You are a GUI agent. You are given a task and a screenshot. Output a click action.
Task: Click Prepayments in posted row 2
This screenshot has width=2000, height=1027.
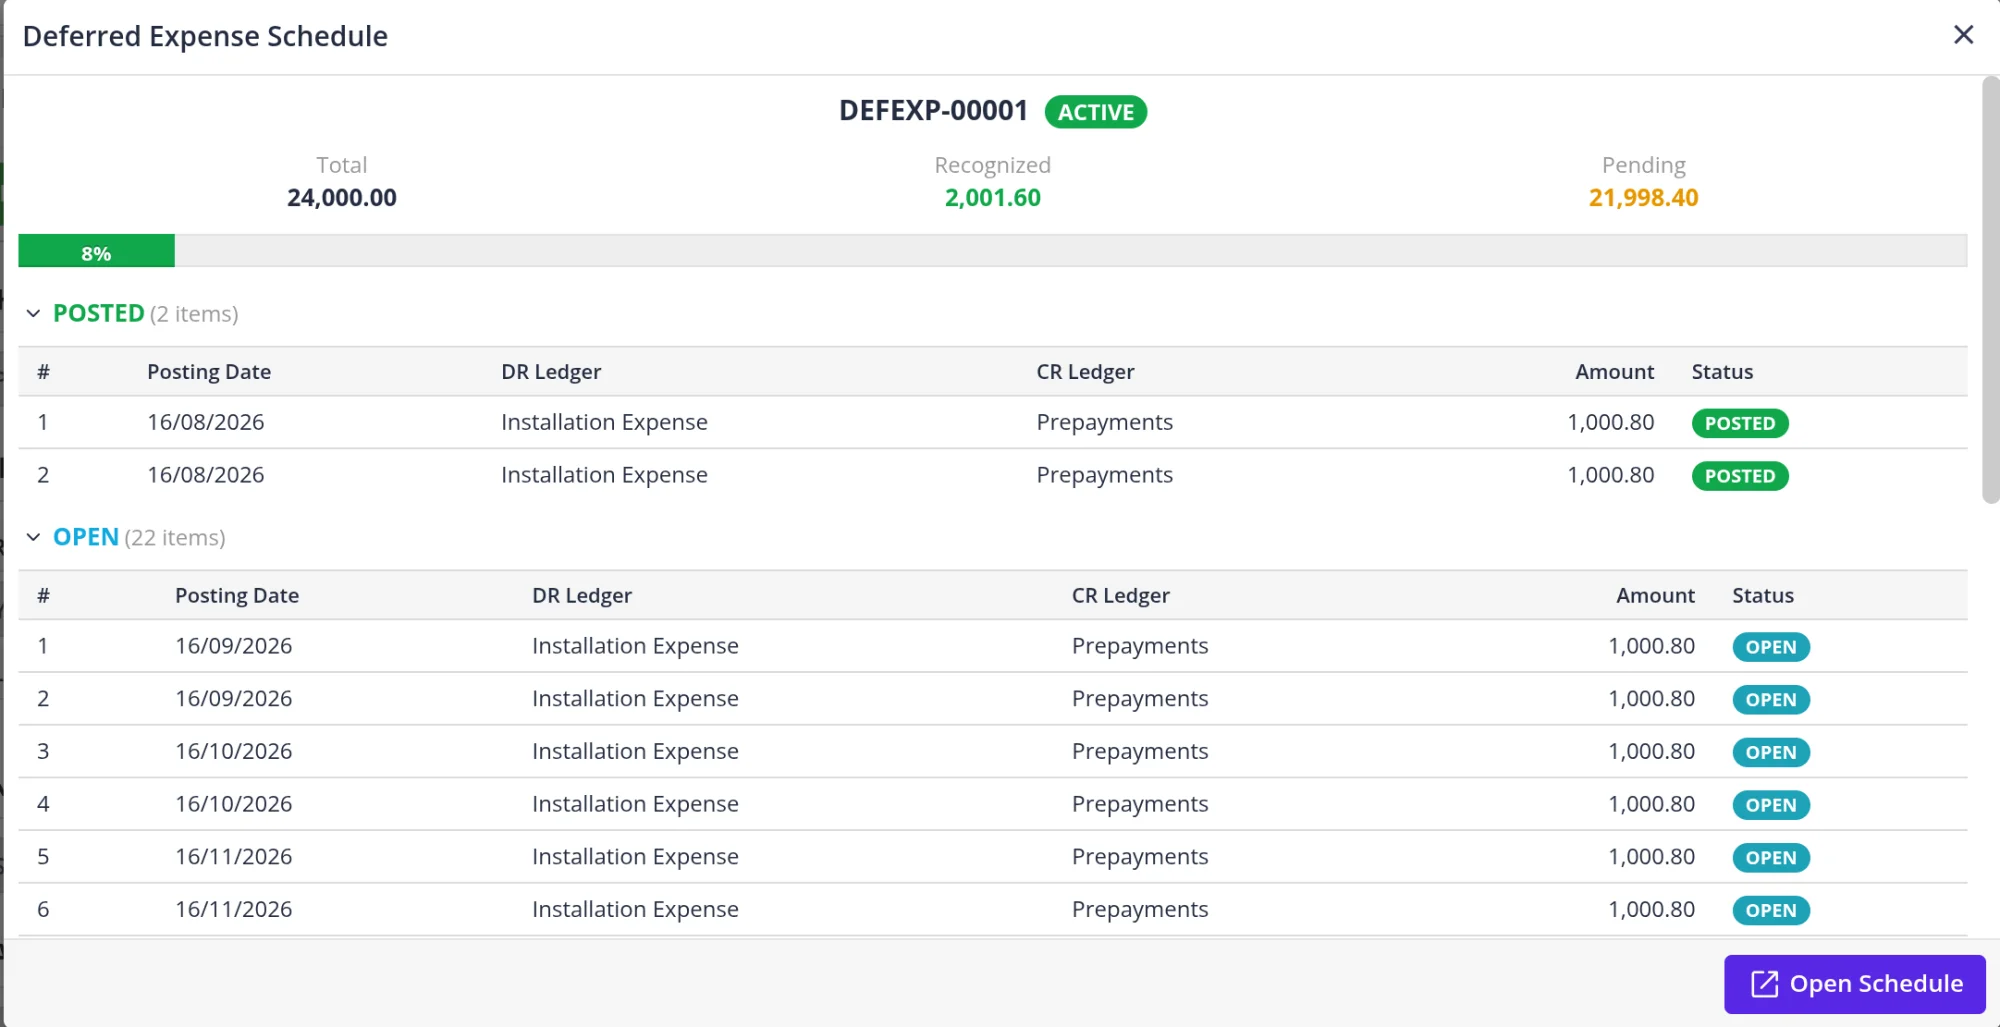click(x=1104, y=475)
